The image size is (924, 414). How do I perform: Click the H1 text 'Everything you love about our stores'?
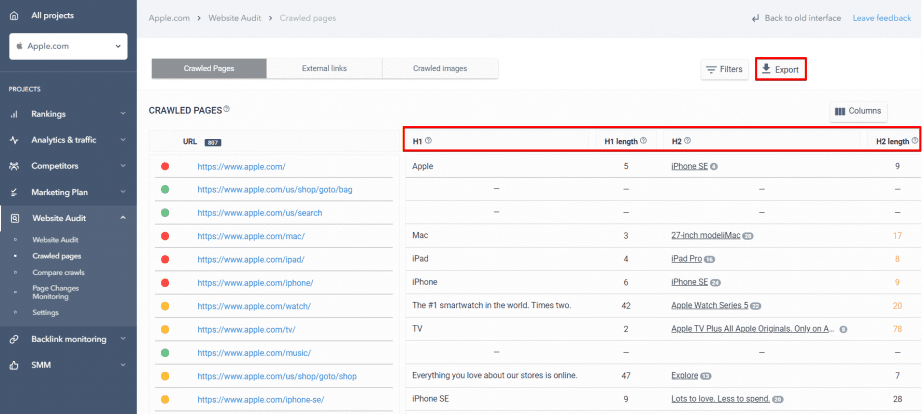point(494,376)
